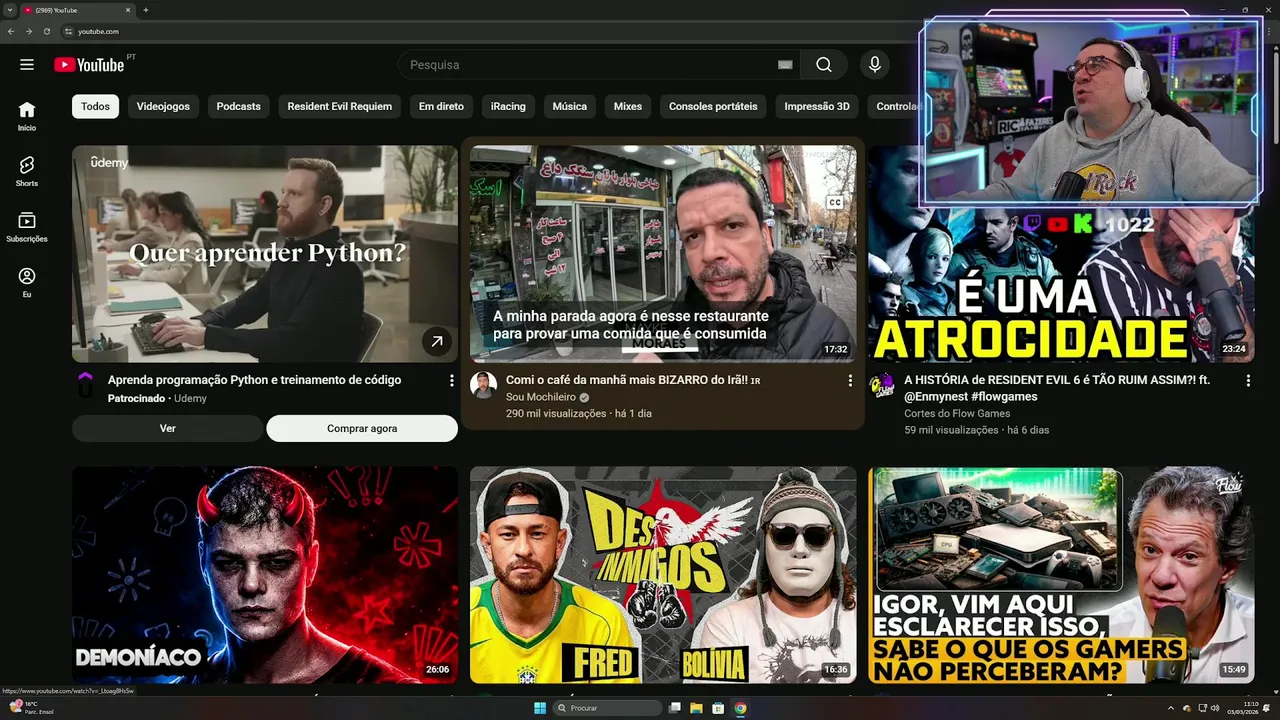Select the Videojogos filter chip
This screenshot has height=720, width=1280.
tap(163, 107)
